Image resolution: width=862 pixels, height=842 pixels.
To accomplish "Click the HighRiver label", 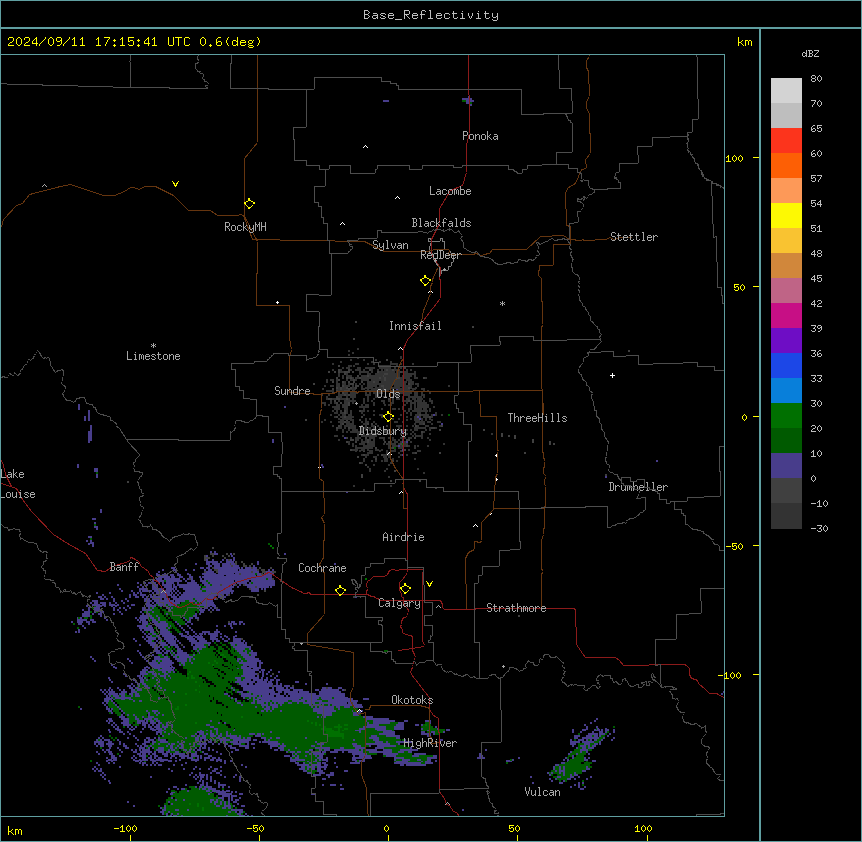I will click(430, 743).
